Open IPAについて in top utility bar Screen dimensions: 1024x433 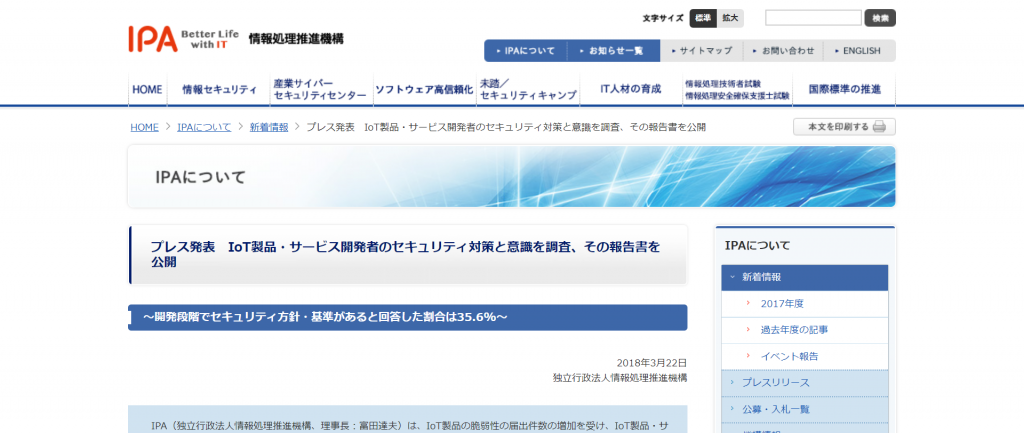[526, 50]
